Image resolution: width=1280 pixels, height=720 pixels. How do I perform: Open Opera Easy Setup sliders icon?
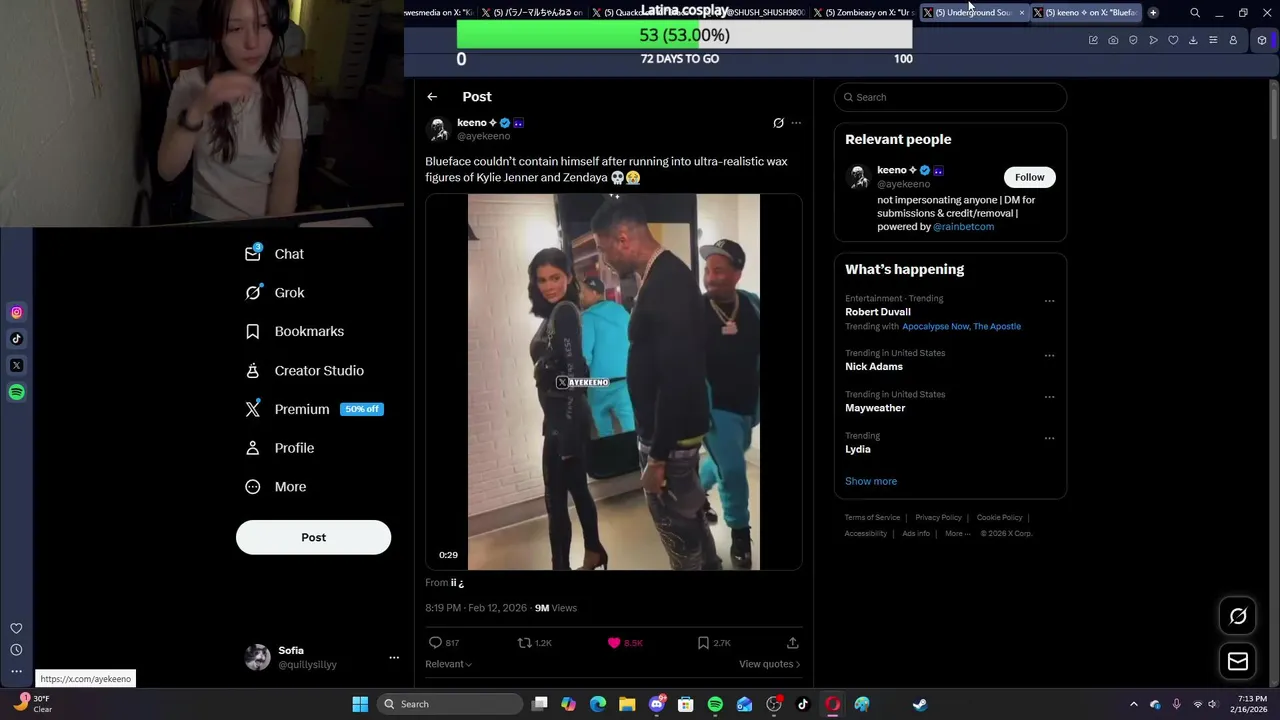click(1213, 40)
